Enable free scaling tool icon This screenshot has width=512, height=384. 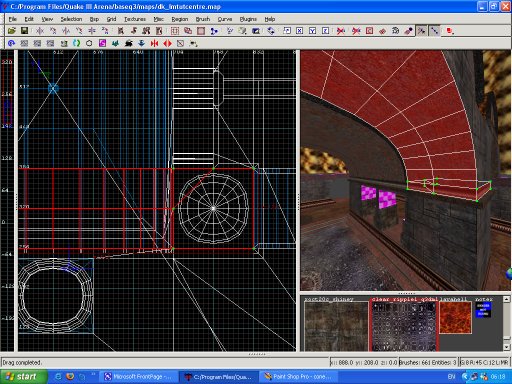tap(287, 31)
